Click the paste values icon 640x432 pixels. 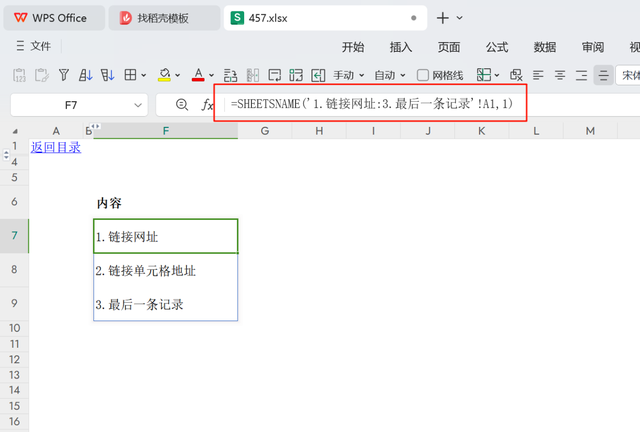[19, 75]
